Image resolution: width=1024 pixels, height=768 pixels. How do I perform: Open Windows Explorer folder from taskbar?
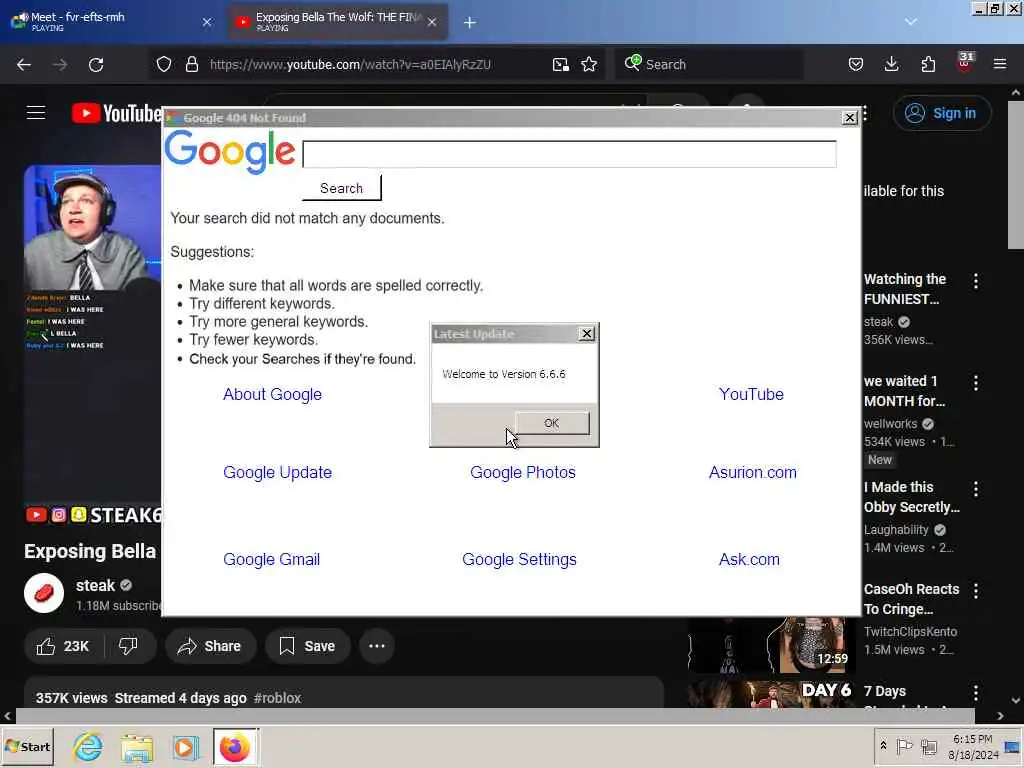136,748
